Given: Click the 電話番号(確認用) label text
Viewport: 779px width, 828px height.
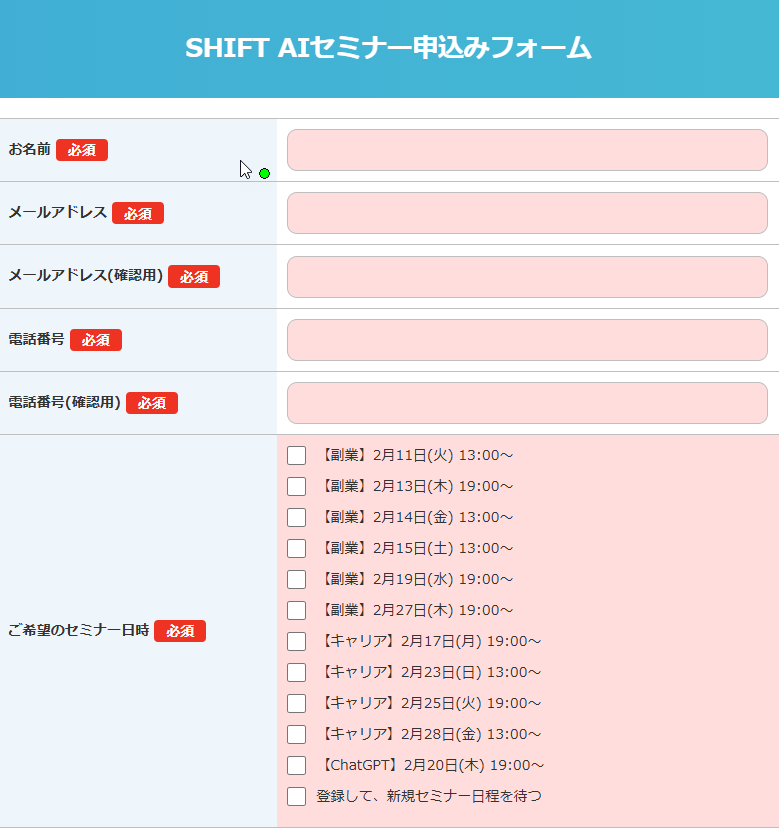Looking at the screenshot, I should pyautogui.click(x=64, y=402).
